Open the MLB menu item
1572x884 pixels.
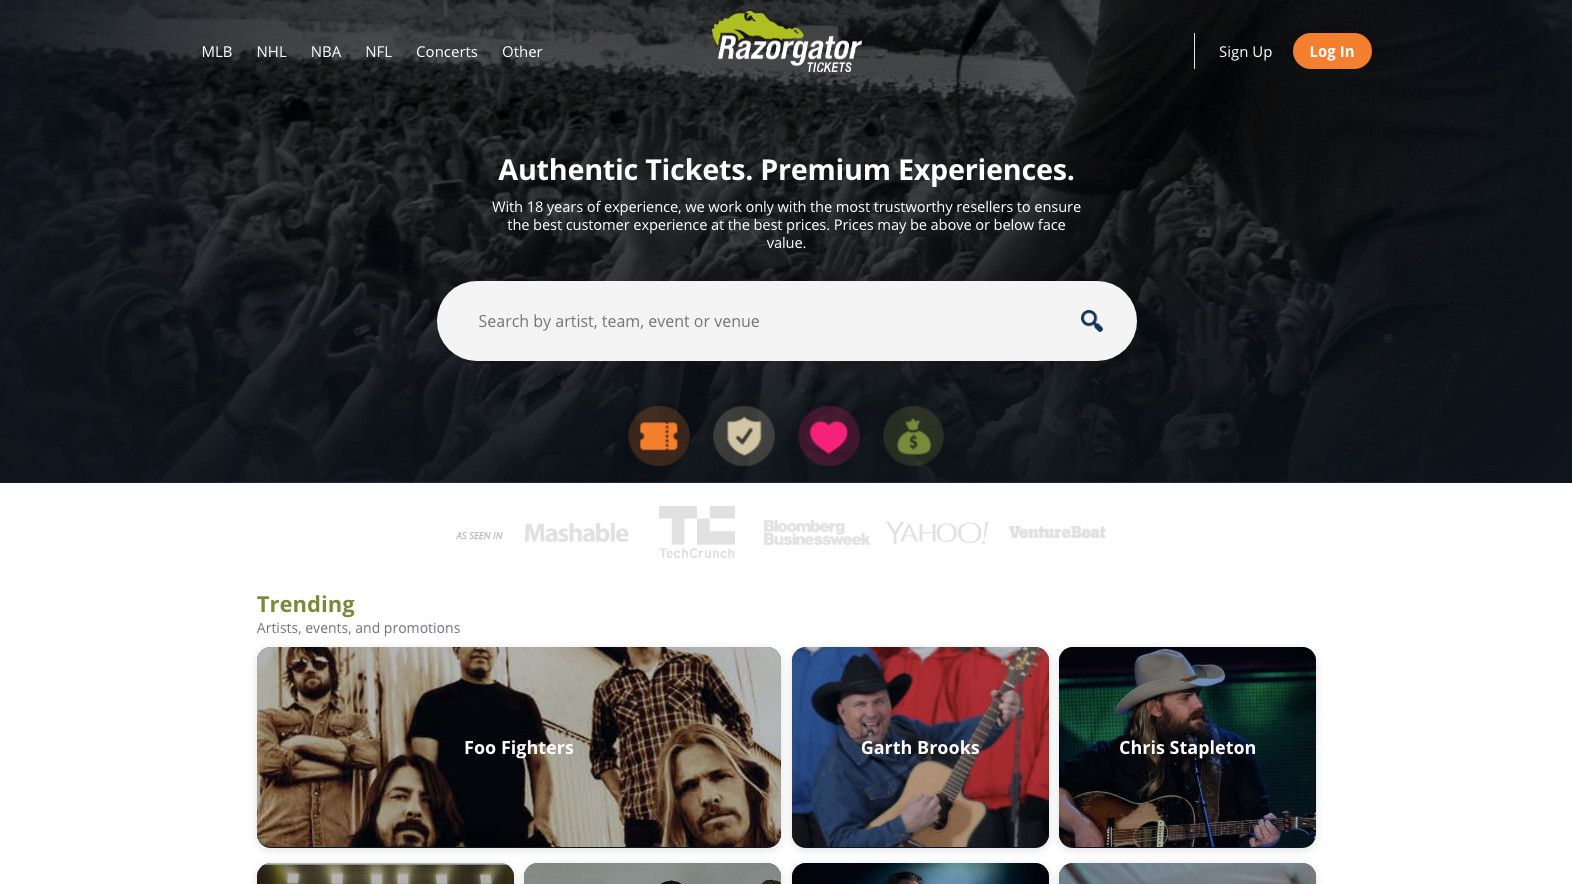(217, 52)
